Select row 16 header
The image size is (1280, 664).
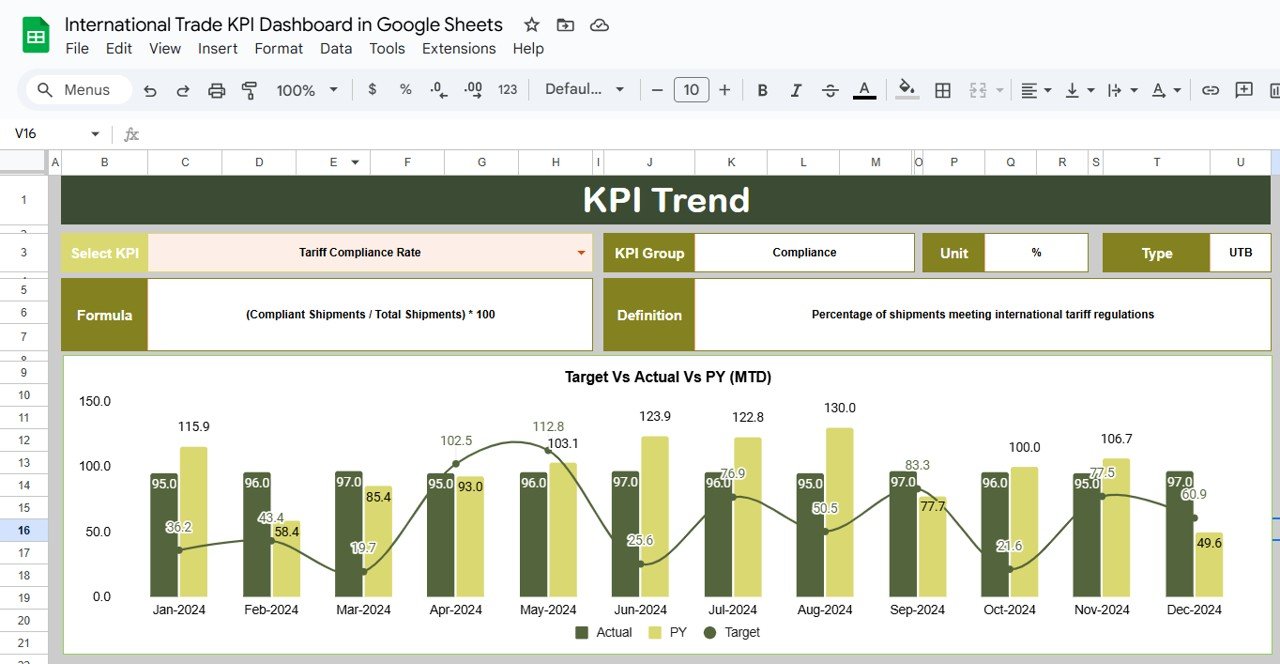[24, 531]
